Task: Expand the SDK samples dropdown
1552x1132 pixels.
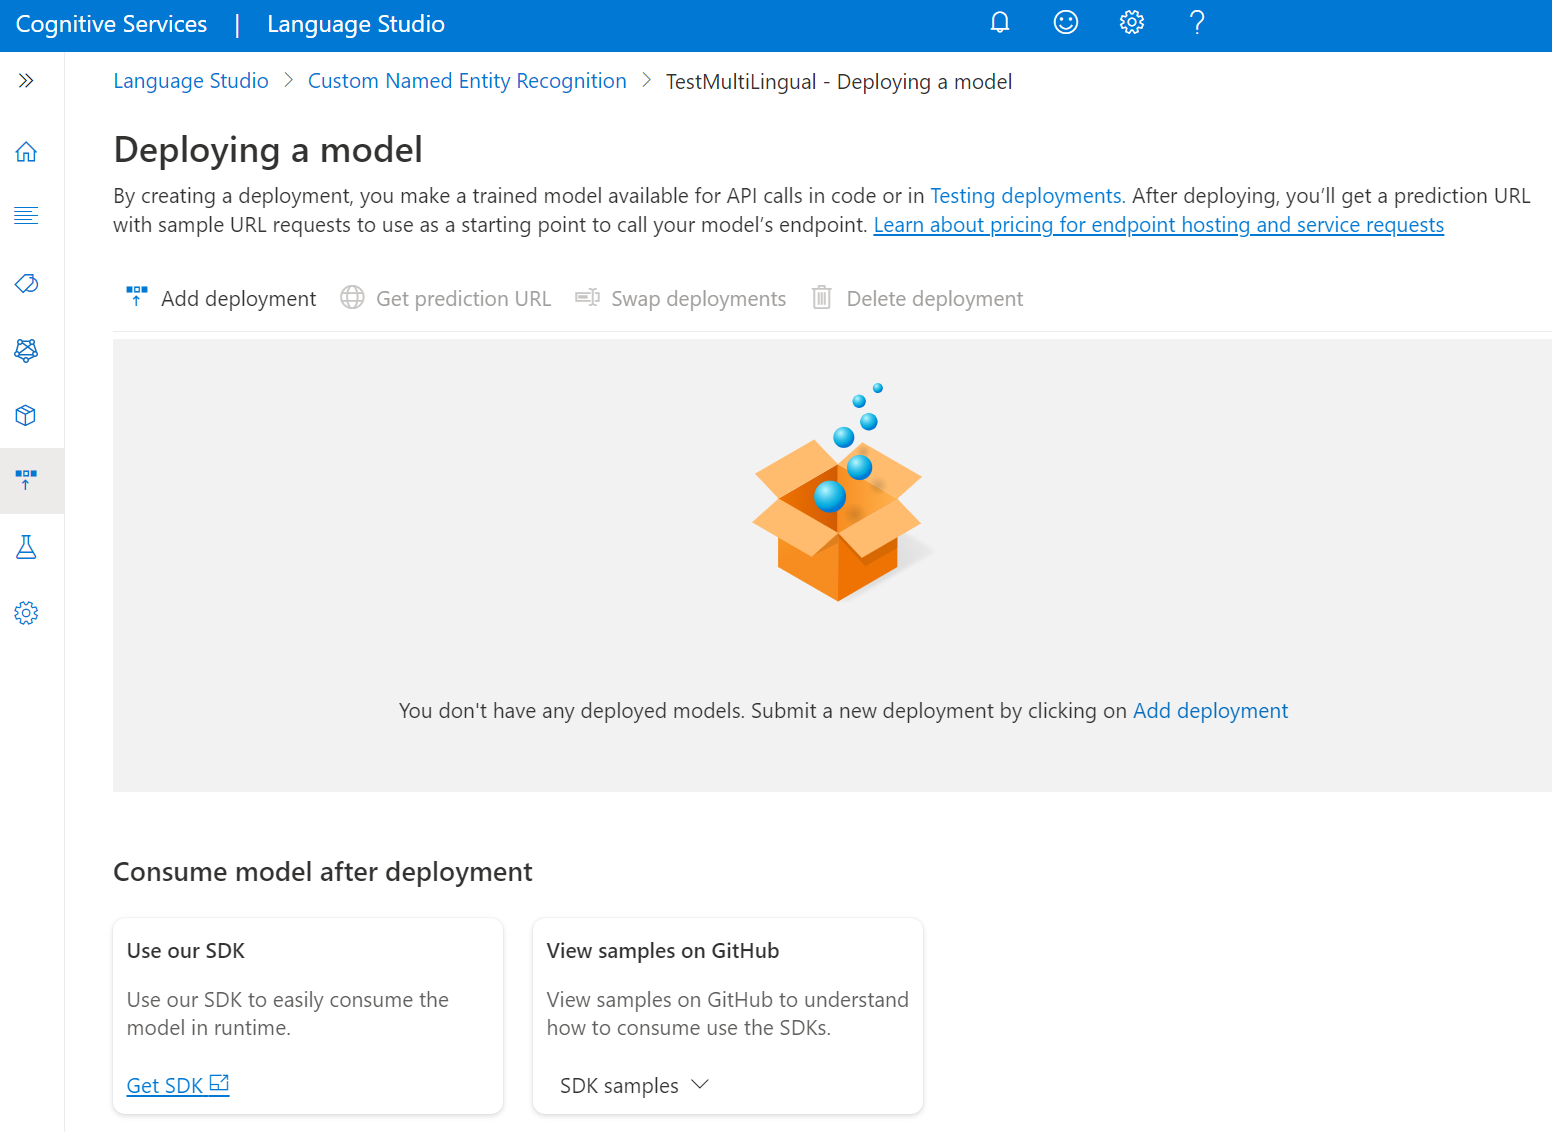Action: point(634,1085)
